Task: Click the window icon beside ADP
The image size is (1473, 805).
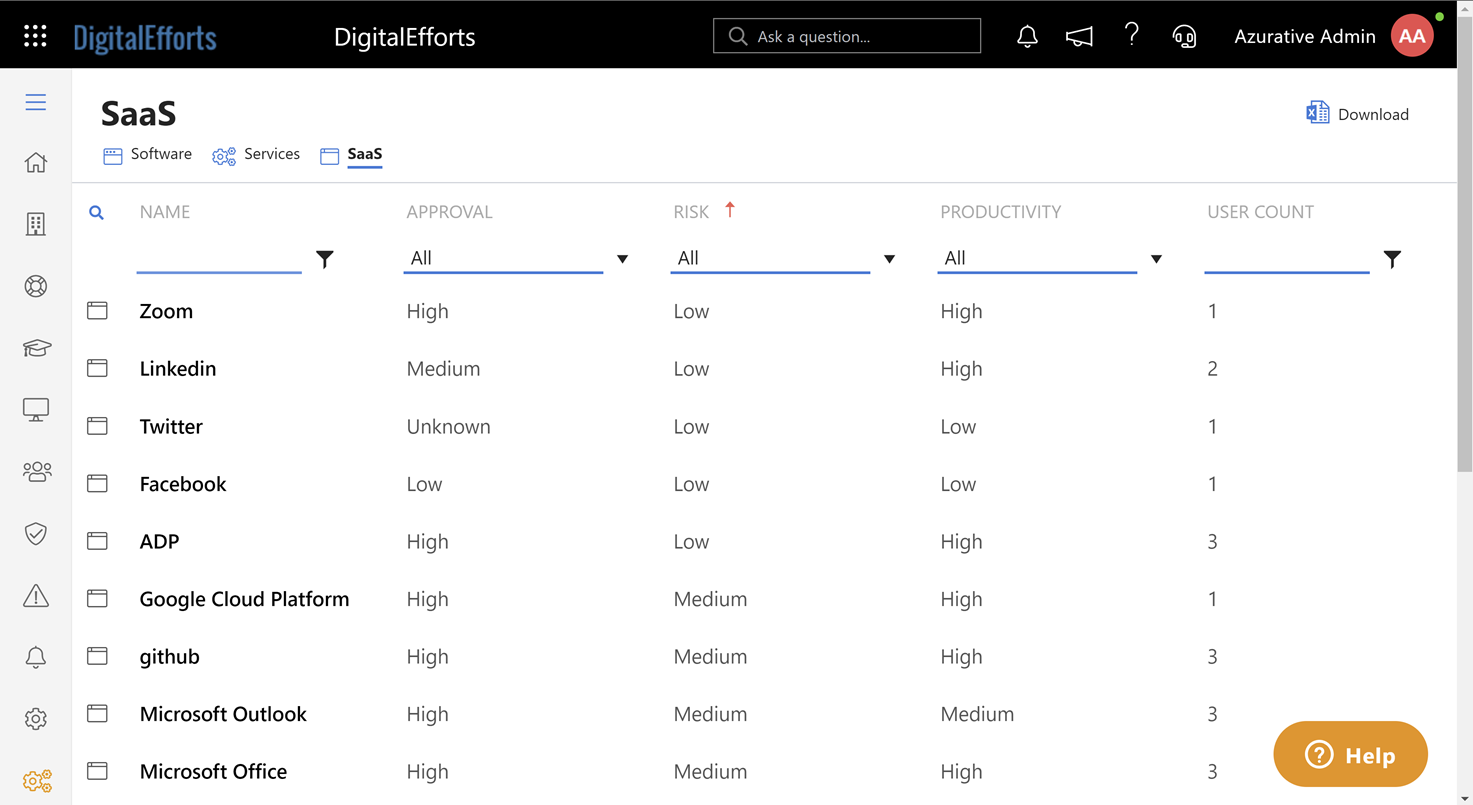Action: pos(97,541)
